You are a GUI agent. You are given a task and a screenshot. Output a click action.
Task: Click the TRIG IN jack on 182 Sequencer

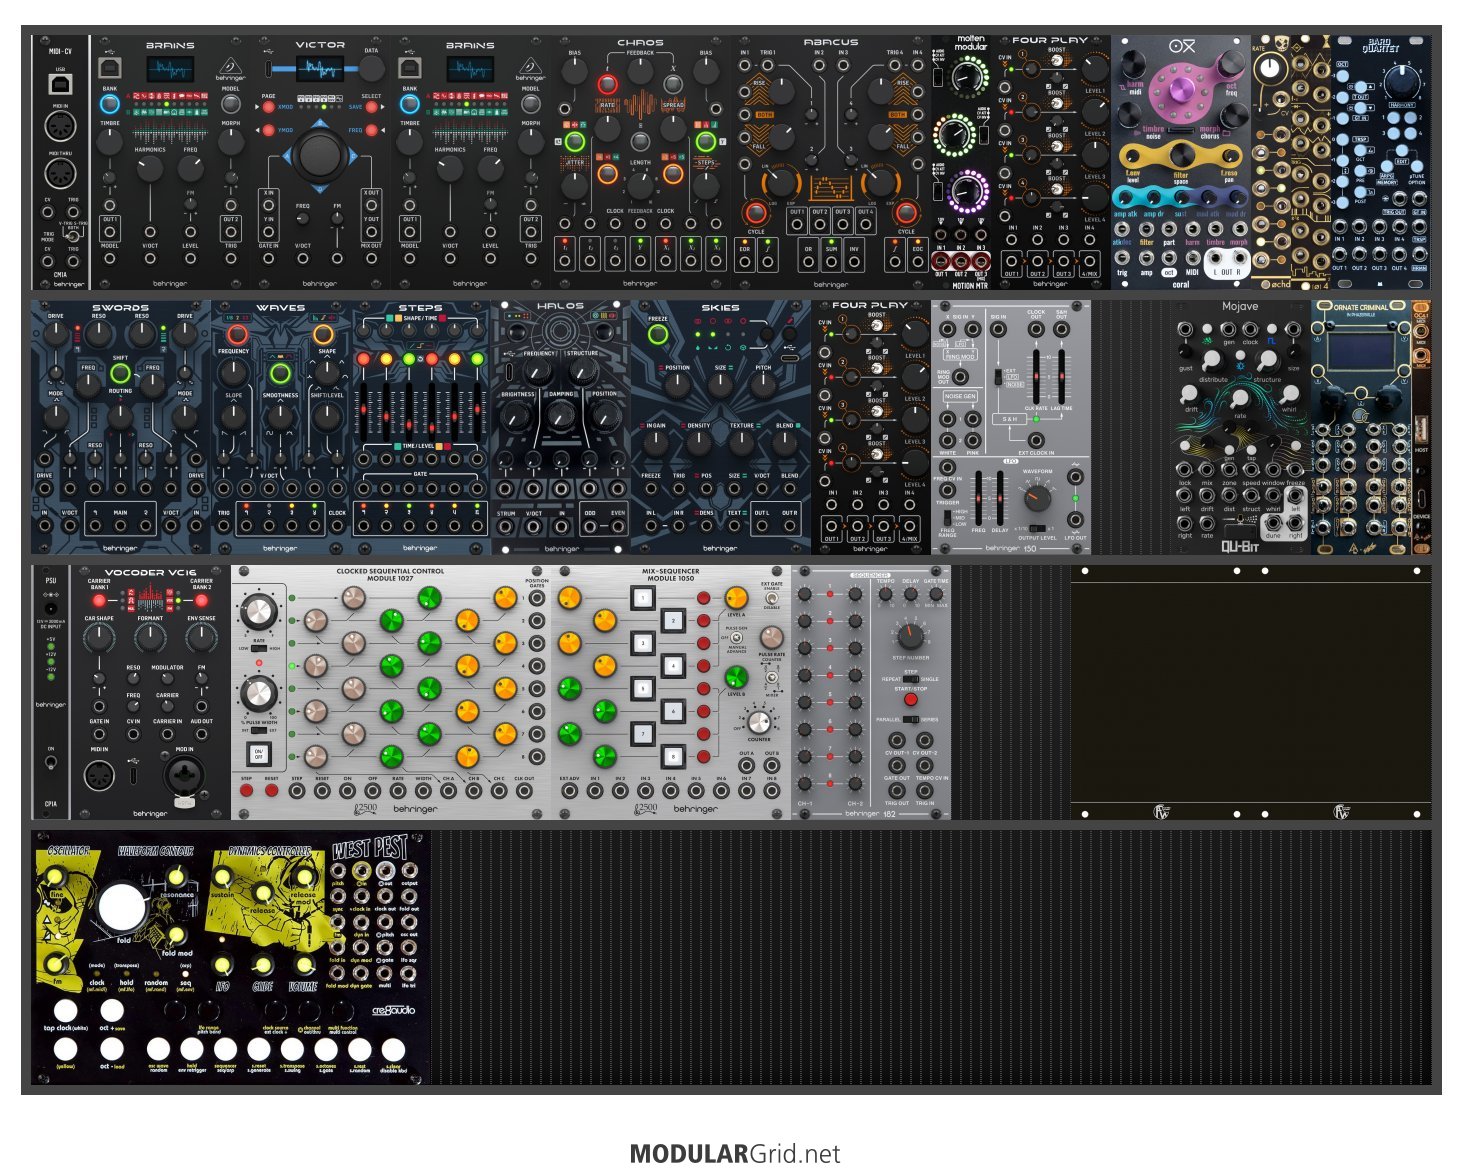pos(924,789)
